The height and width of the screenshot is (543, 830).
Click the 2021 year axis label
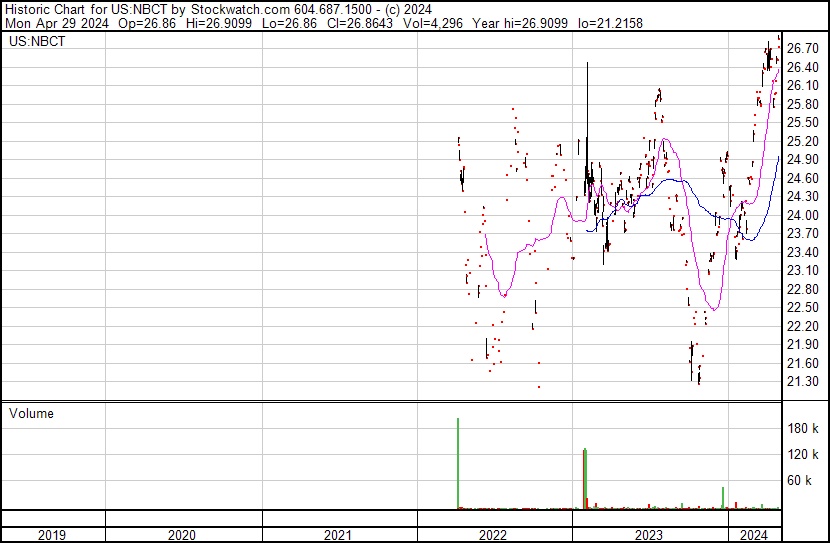[338, 535]
